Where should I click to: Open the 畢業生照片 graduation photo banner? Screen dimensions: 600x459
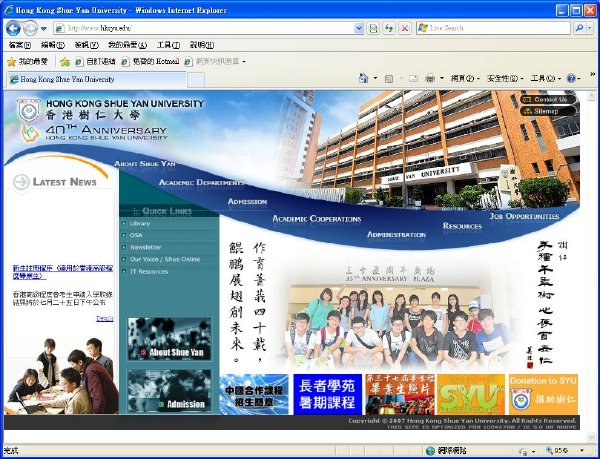tap(400, 394)
